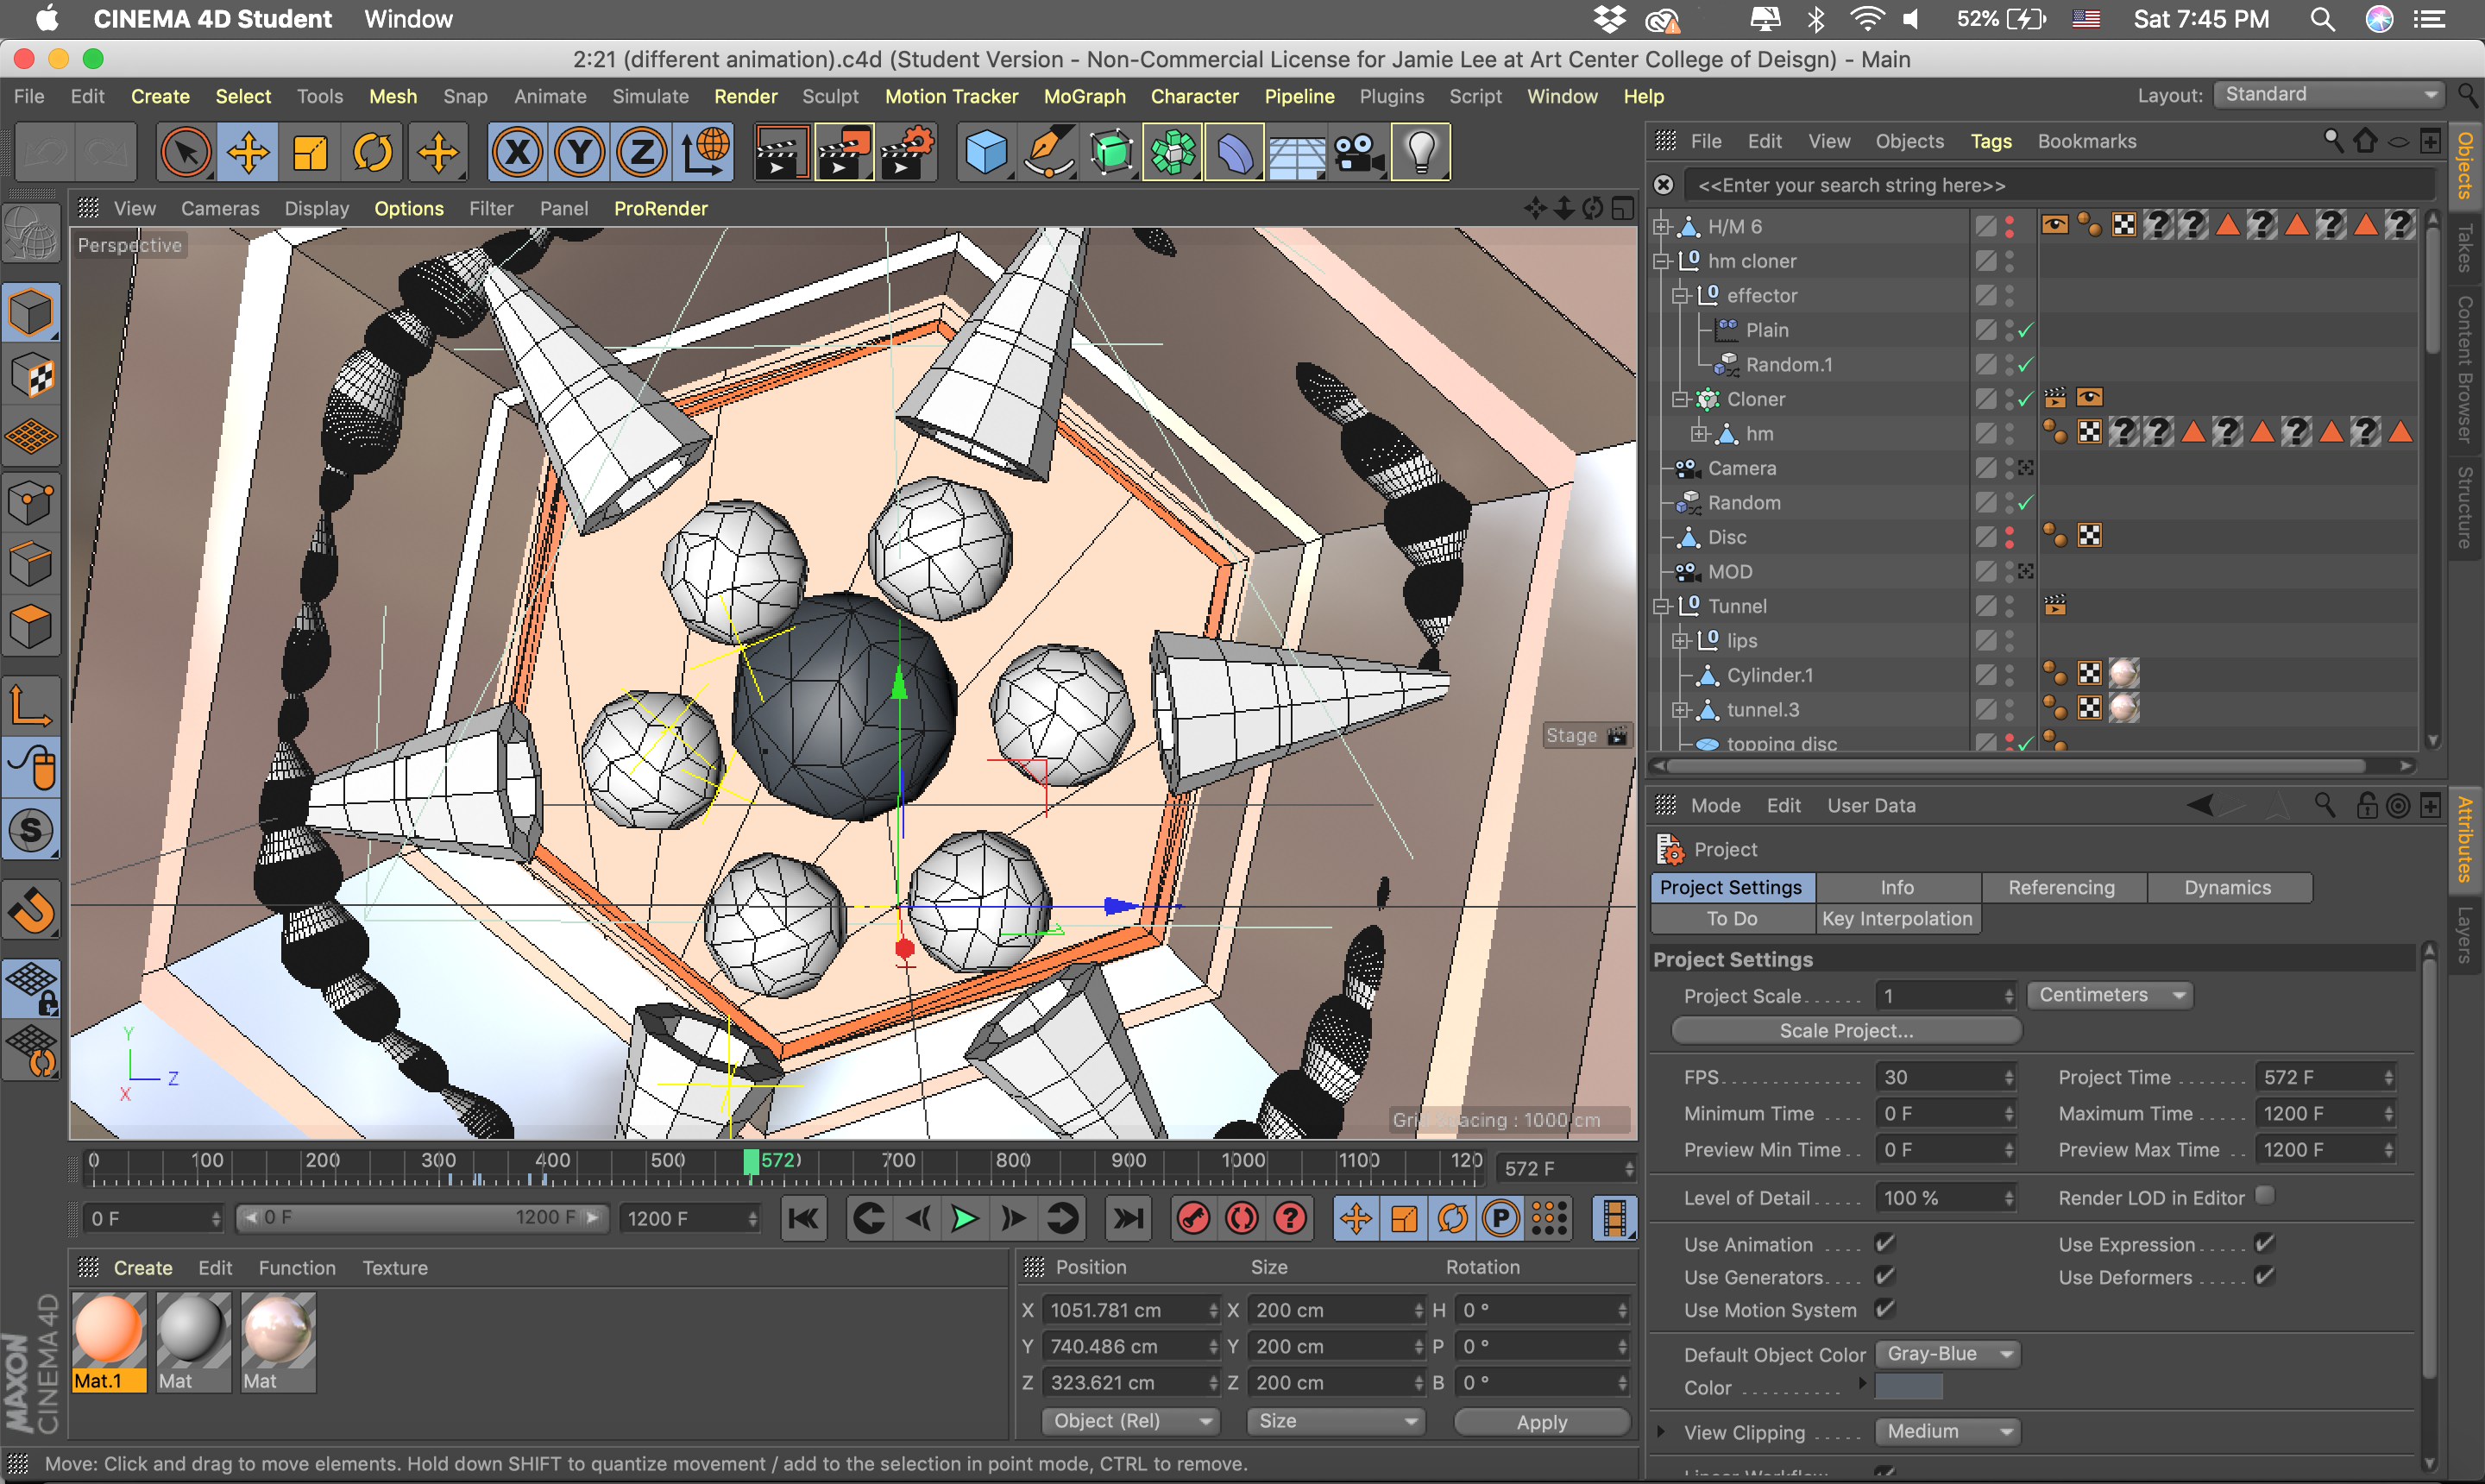The height and width of the screenshot is (1484, 2485).
Task: Collapse the hm cloner tree item
Action: [x=1662, y=261]
